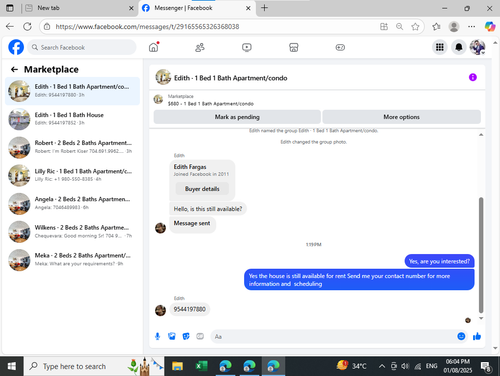This screenshot has height=376, width=500.
Task: Click the 9544197880 message bubble
Action: (x=190, y=309)
